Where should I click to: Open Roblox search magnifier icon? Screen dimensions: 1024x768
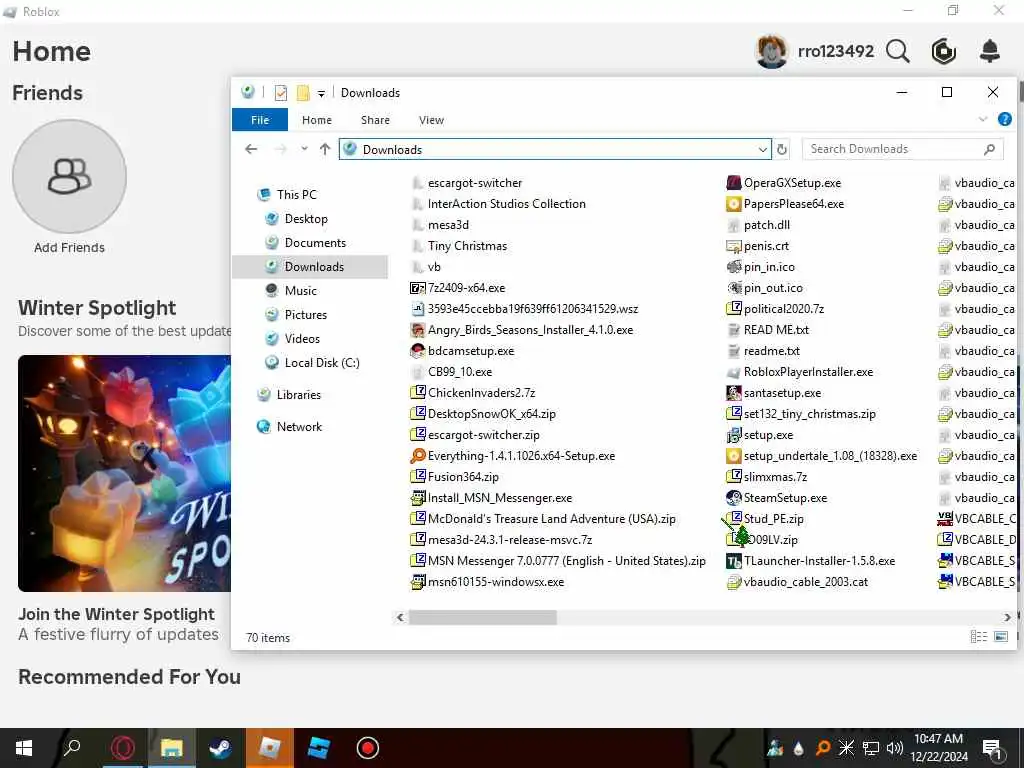(897, 51)
